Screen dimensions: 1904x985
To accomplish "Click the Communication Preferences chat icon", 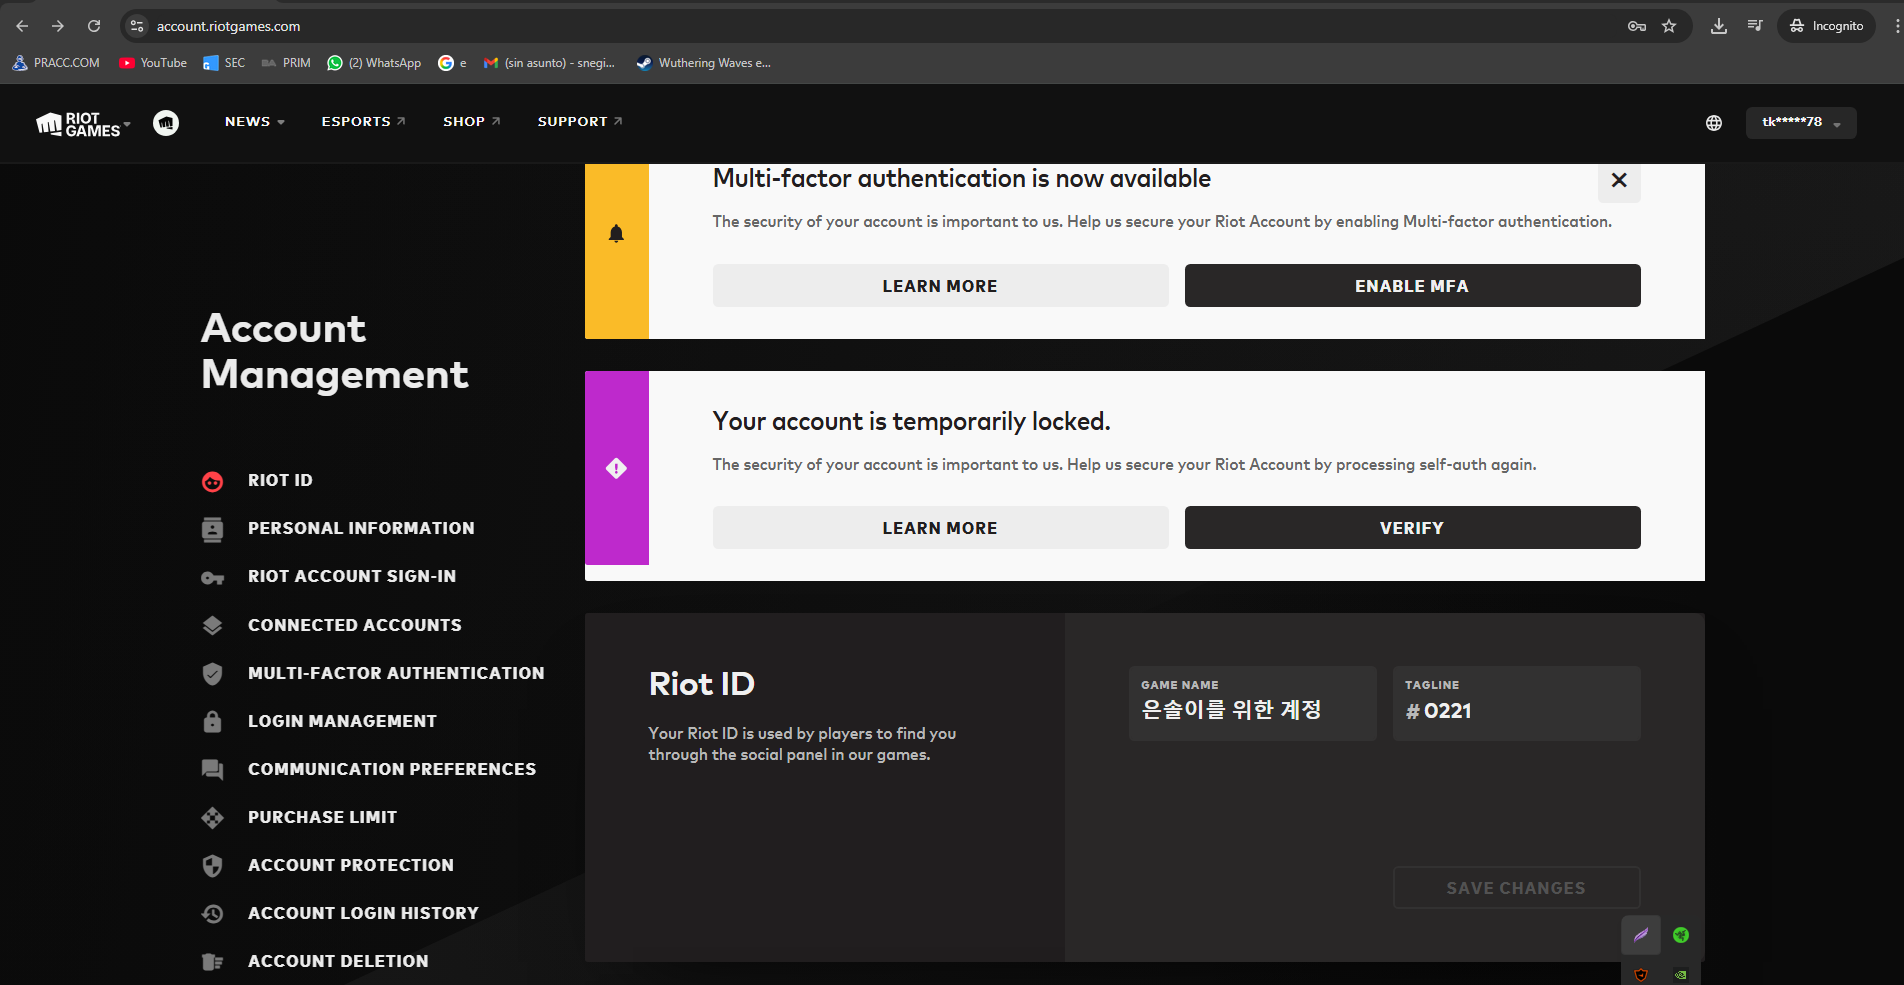I will point(213,770).
